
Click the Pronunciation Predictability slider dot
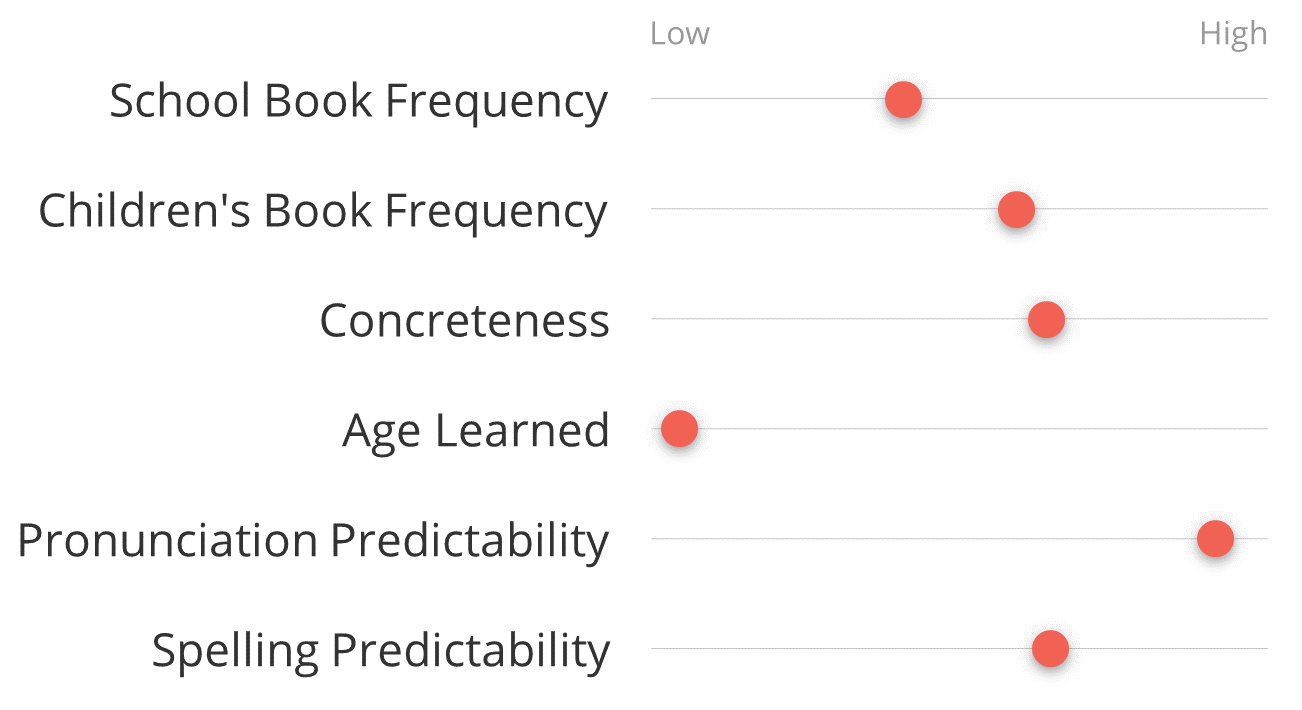click(x=1215, y=539)
